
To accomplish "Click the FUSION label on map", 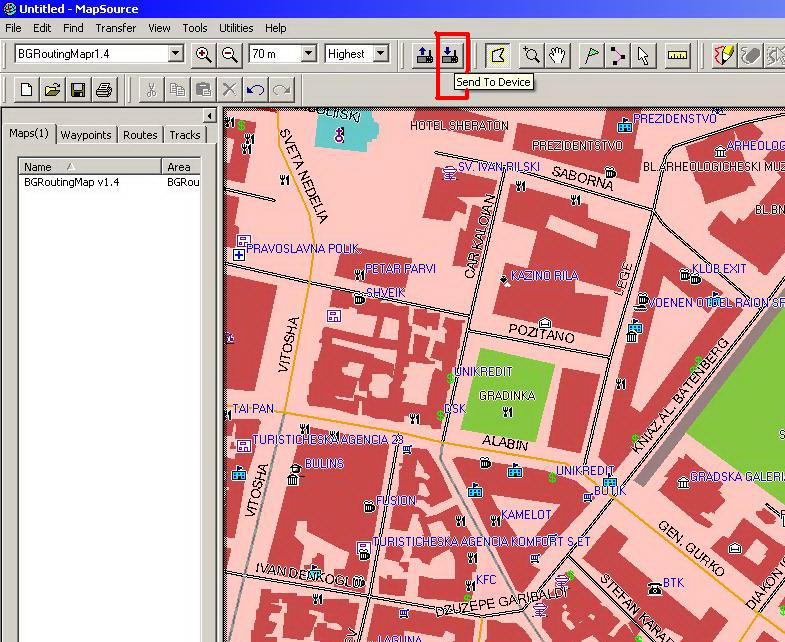I will pyautogui.click(x=396, y=500).
